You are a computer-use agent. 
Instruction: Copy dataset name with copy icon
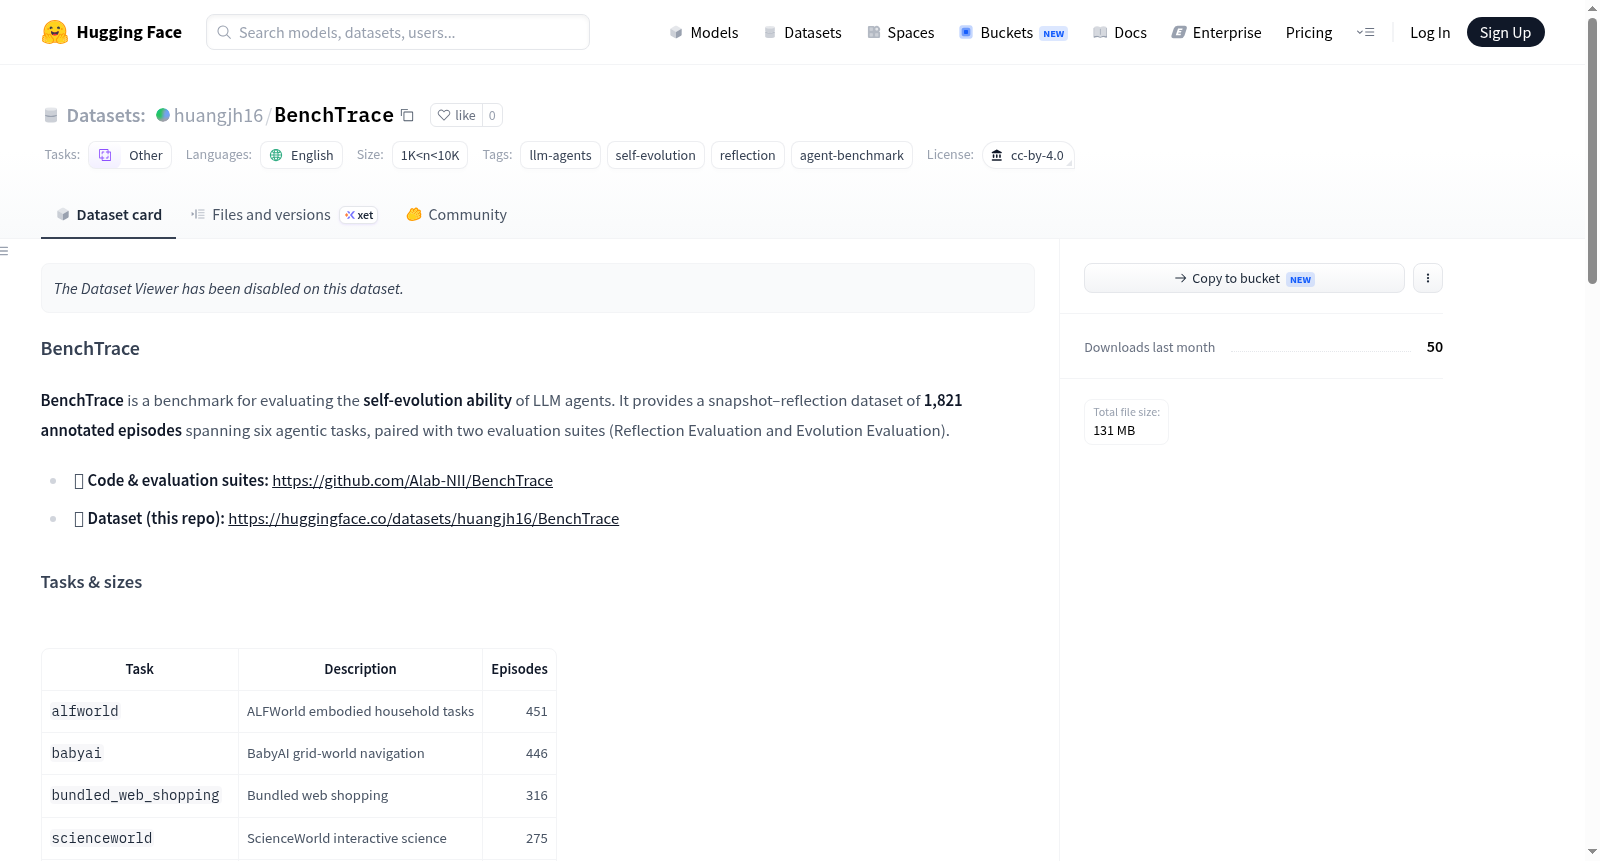click(407, 115)
